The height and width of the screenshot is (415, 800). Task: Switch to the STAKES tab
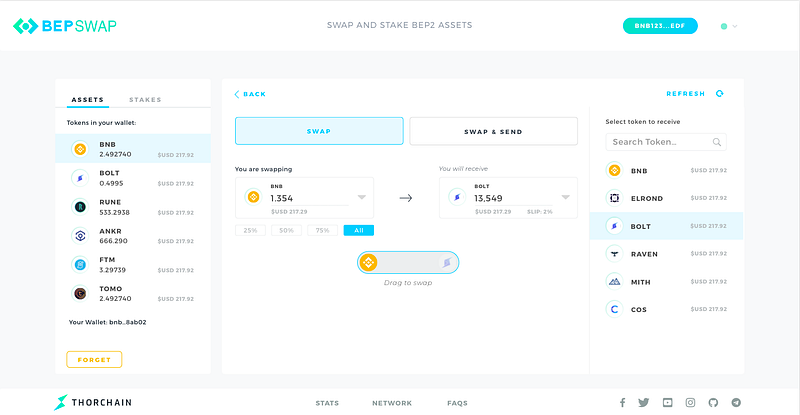coord(145,100)
